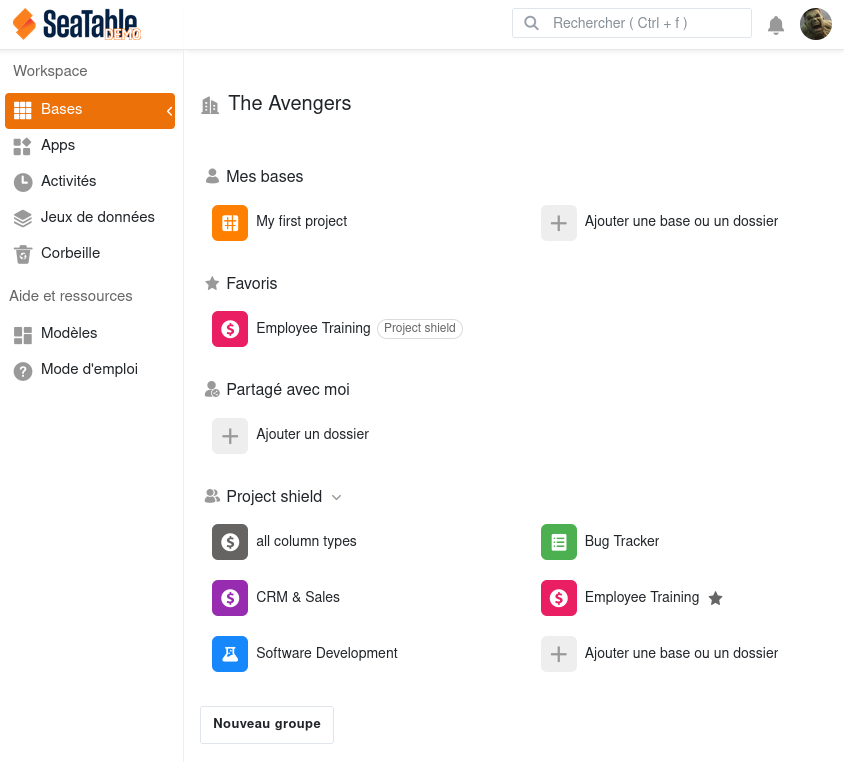The width and height of the screenshot is (844, 762).
Task: Go to Activités in the sidebar
Action: coord(68,182)
